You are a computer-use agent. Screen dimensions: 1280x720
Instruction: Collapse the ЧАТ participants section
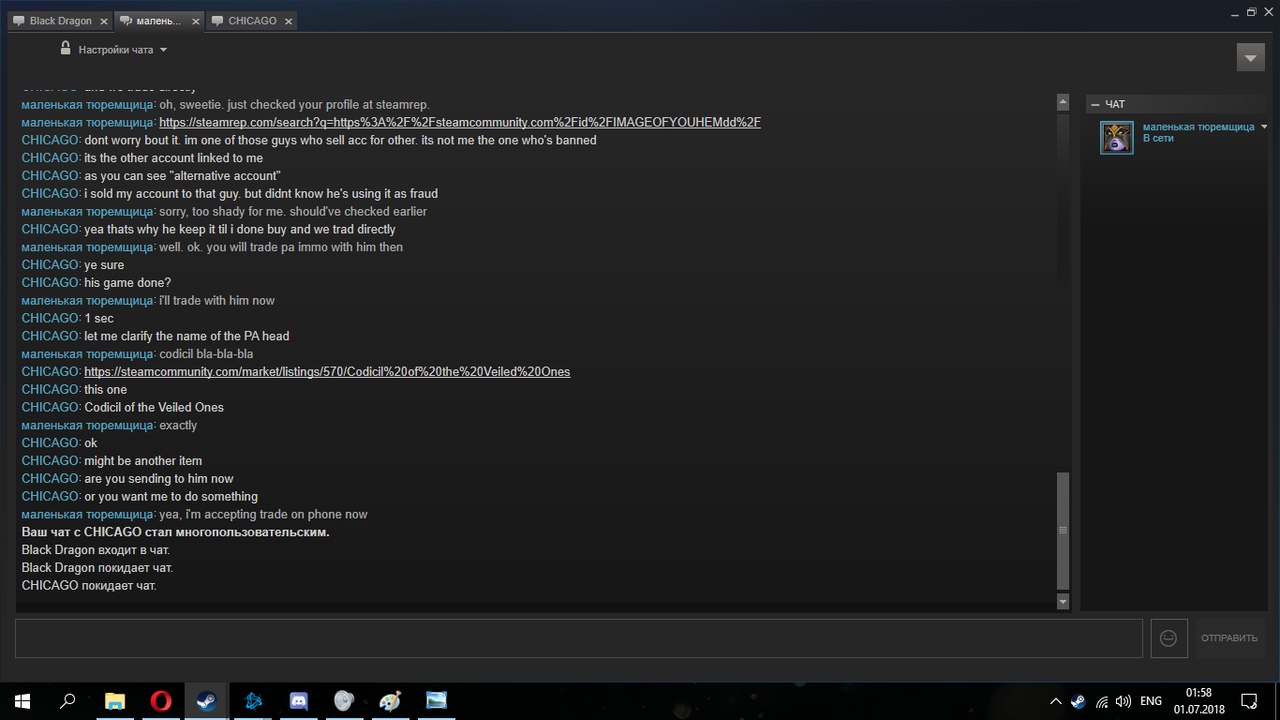pyautogui.click(x=1095, y=104)
